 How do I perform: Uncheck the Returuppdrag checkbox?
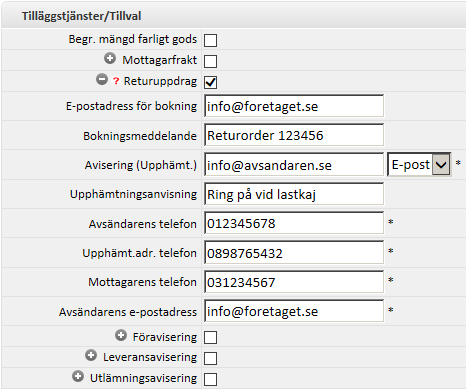click(210, 82)
